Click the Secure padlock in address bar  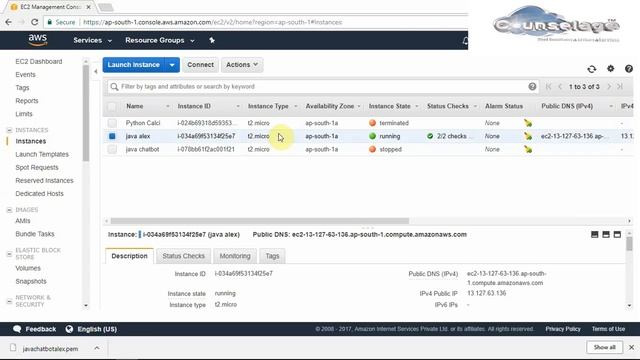[50, 22]
